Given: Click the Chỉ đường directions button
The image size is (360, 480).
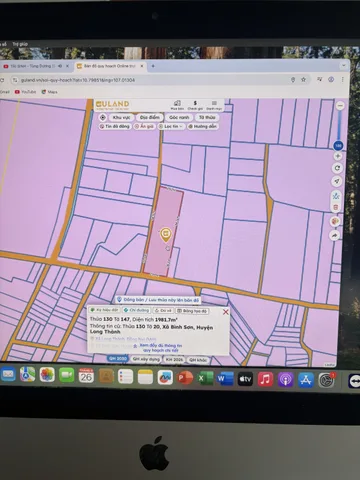Looking at the screenshot, I should 136,310.
